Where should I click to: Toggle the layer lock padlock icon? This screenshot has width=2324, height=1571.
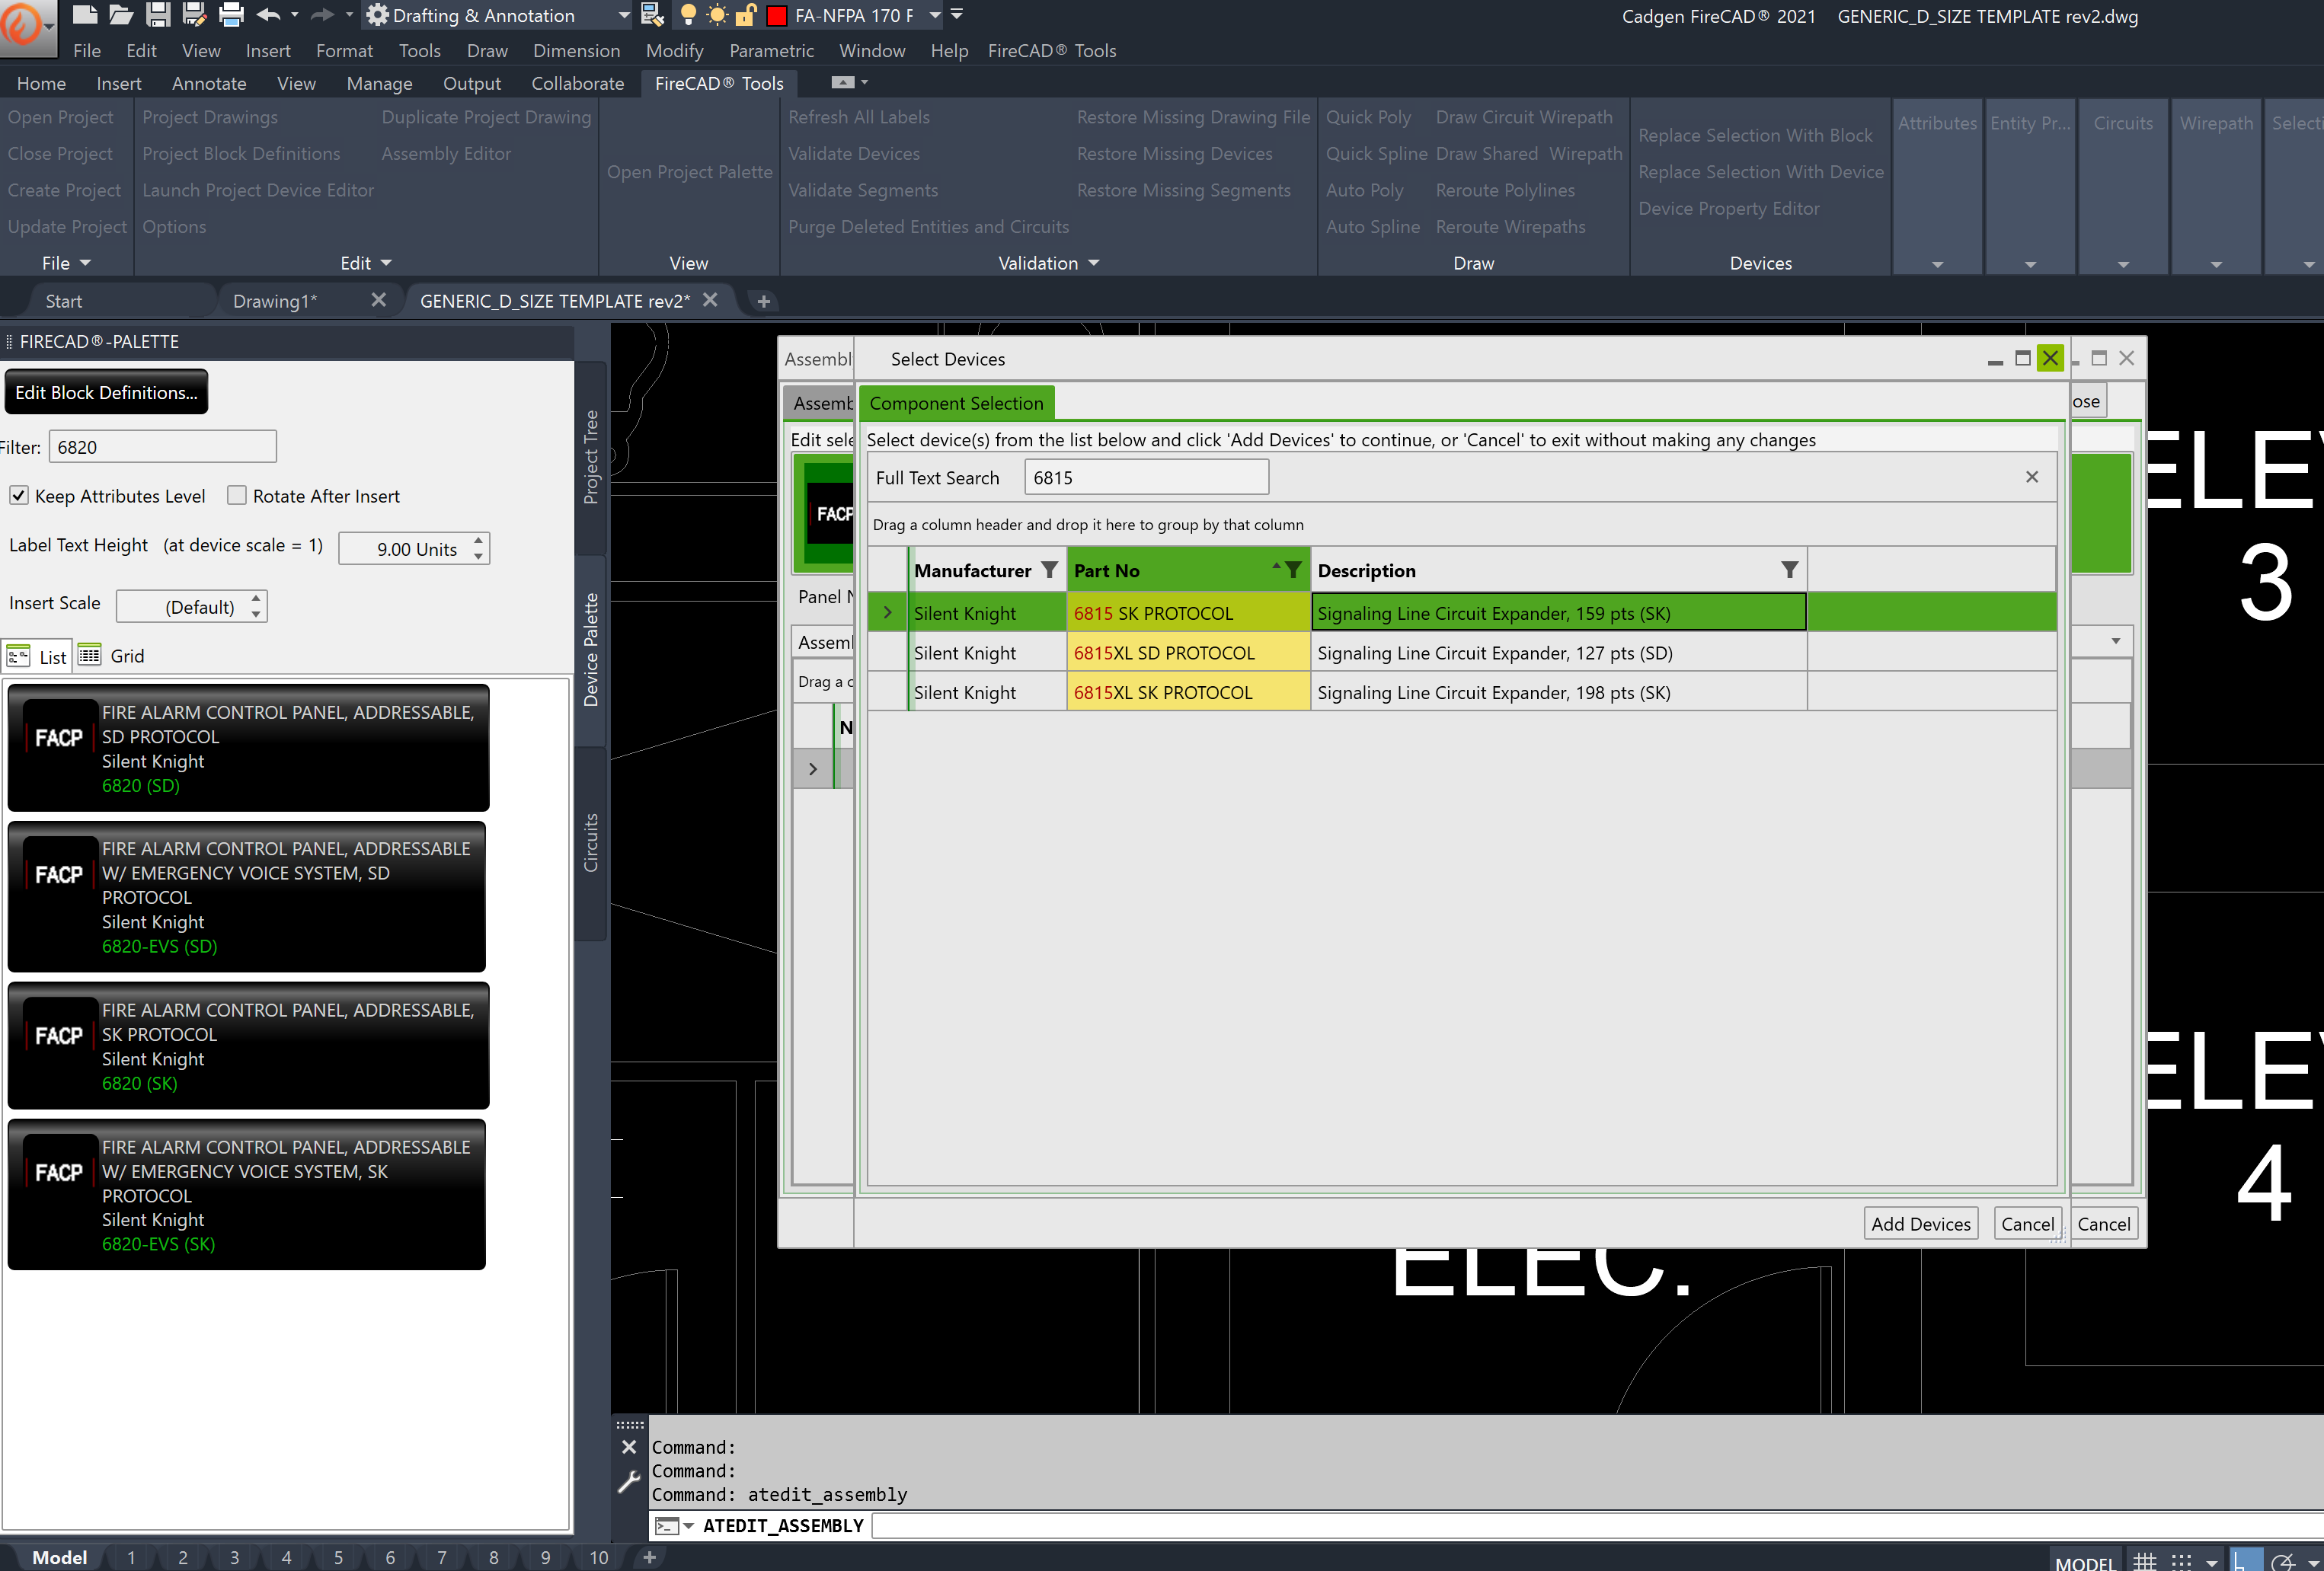[746, 15]
